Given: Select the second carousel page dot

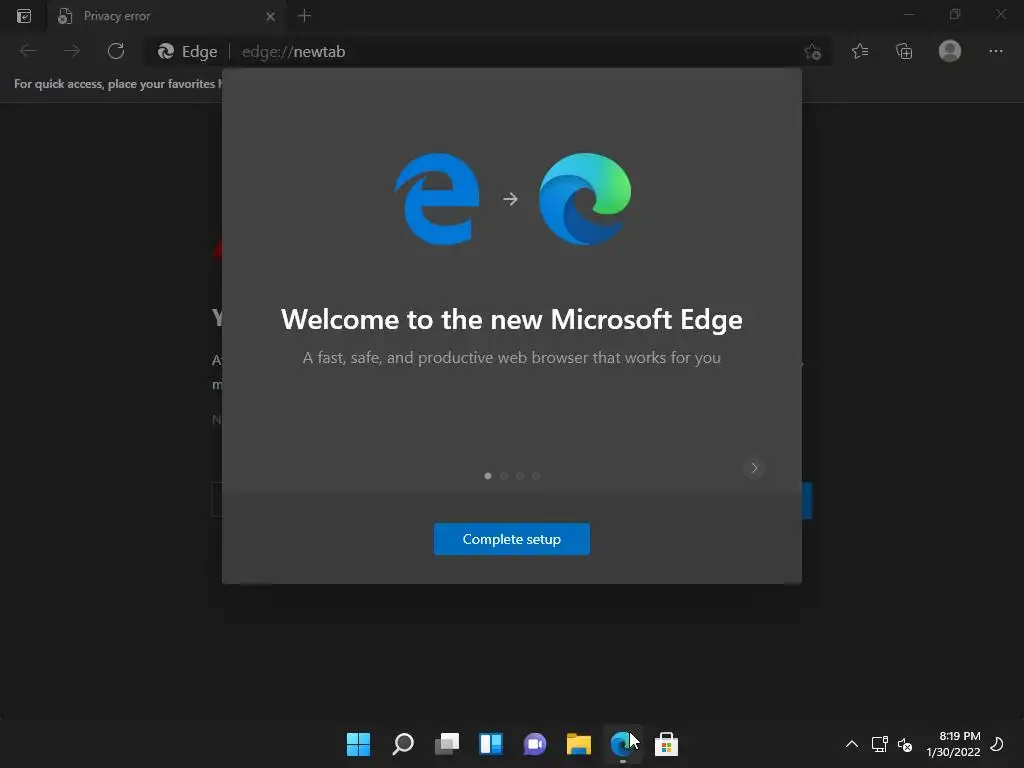Looking at the screenshot, I should coord(504,475).
